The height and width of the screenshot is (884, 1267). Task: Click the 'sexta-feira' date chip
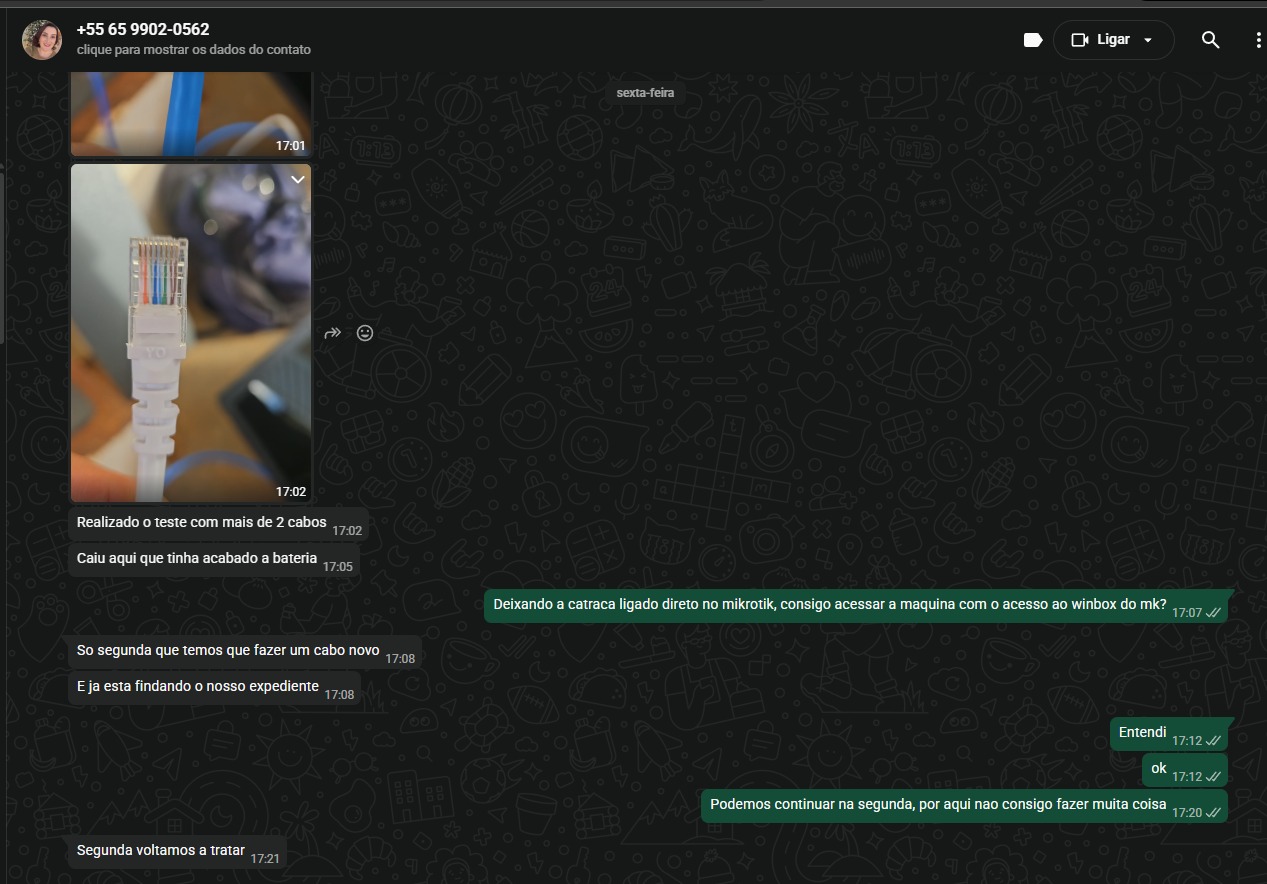pos(645,93)
